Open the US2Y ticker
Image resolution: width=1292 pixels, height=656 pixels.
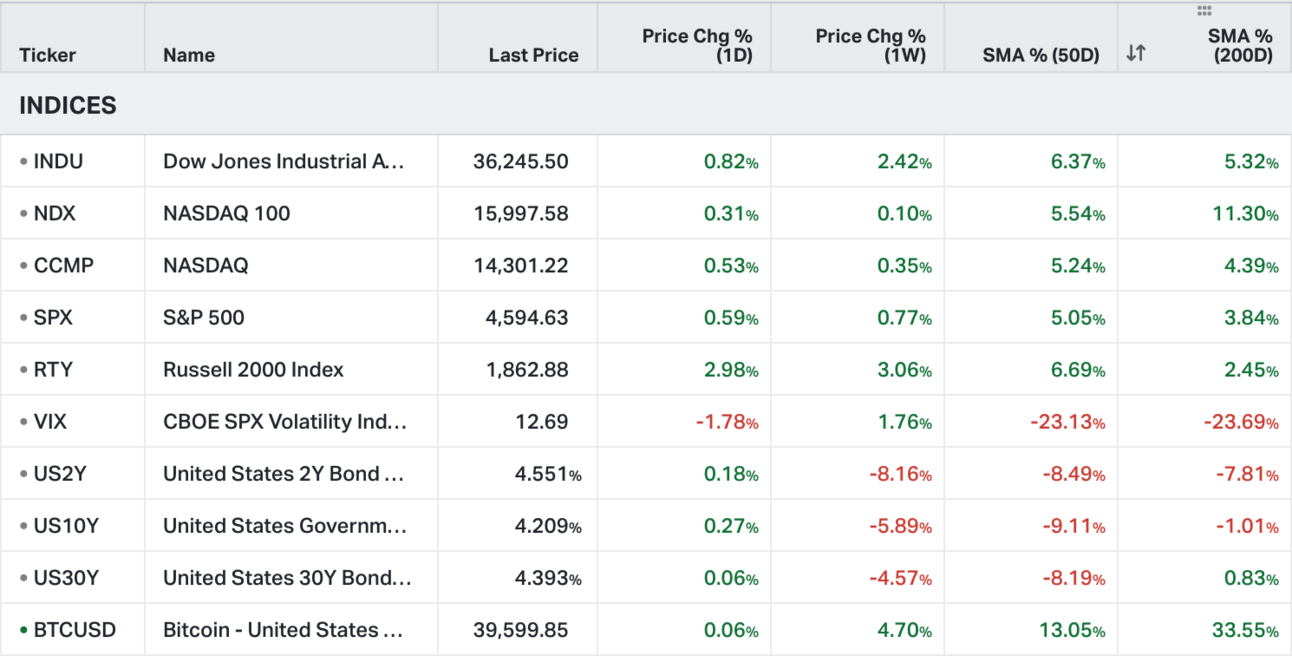(60, 473)
